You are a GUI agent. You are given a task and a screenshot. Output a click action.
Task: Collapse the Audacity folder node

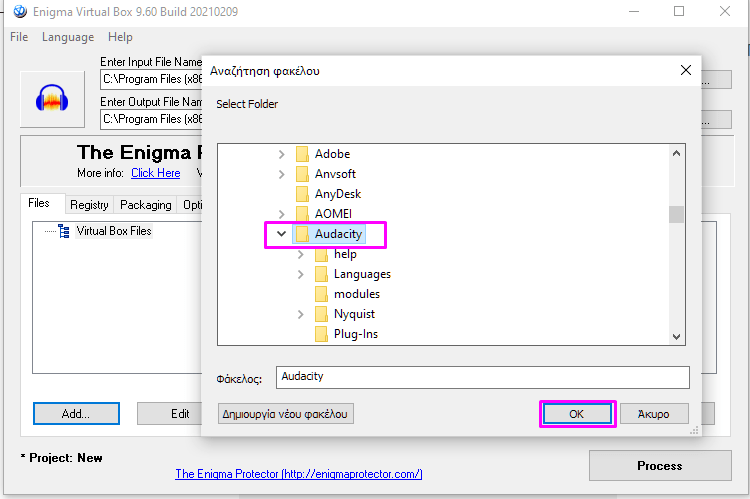point(281,234)
